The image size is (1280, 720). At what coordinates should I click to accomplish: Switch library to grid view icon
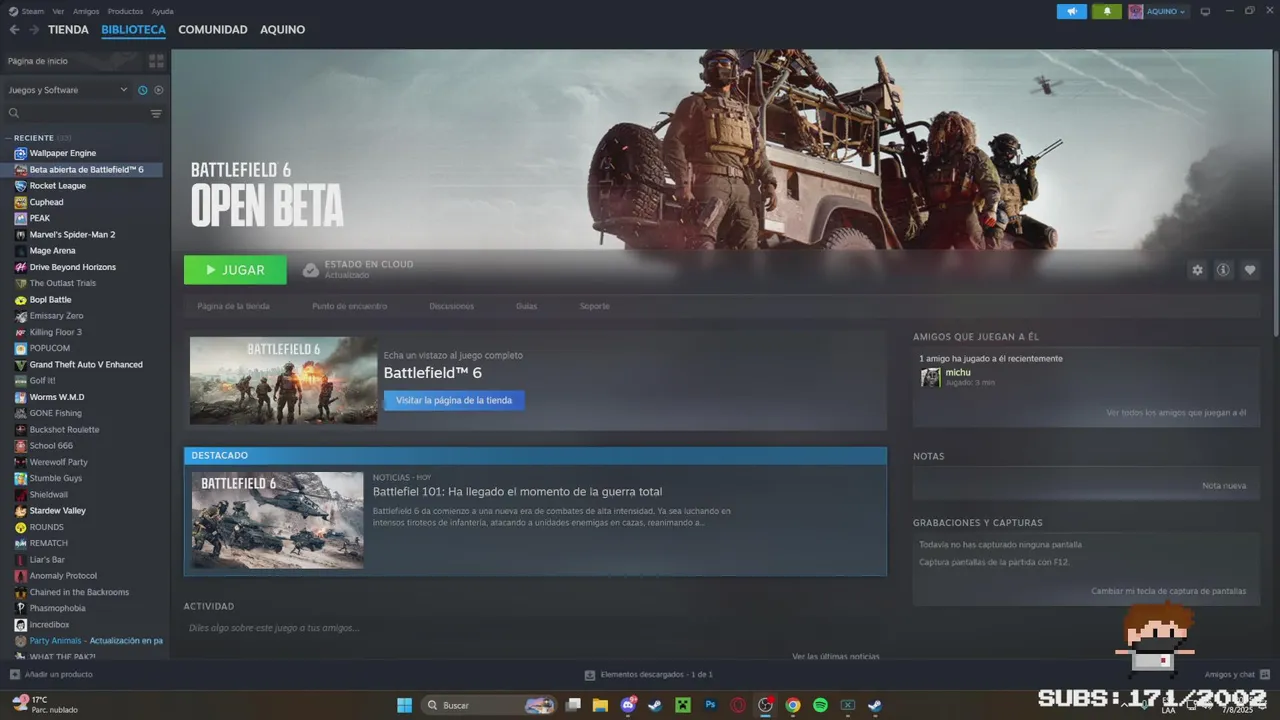[156, 61]
